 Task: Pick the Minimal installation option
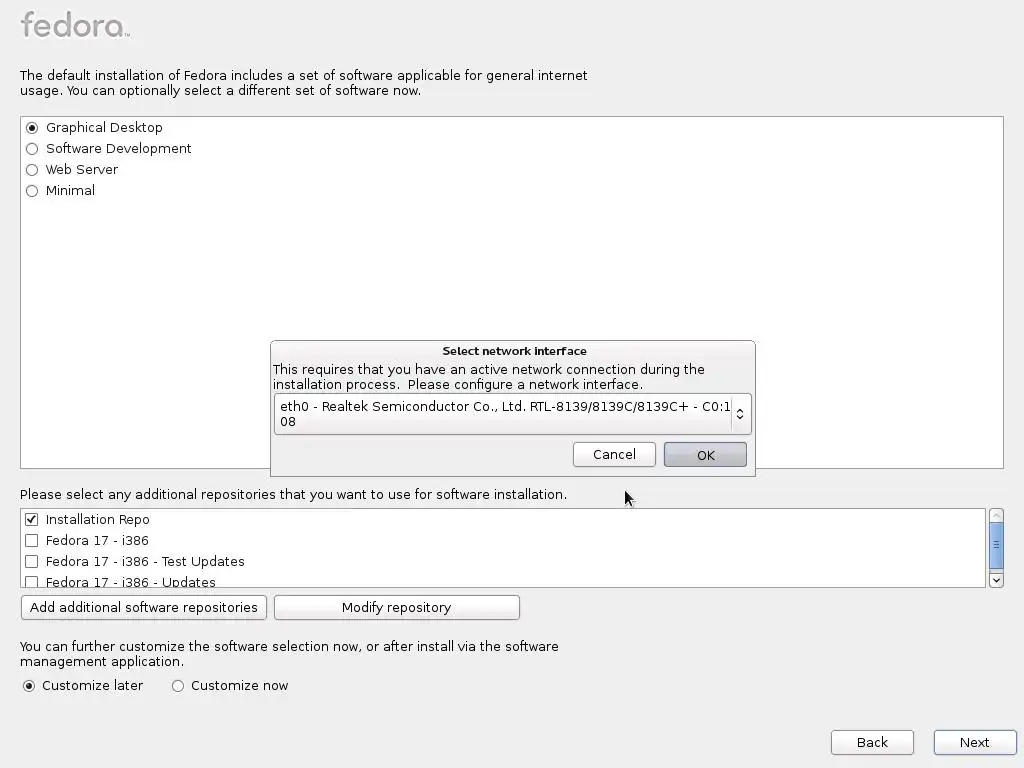[x=32, y=191]
